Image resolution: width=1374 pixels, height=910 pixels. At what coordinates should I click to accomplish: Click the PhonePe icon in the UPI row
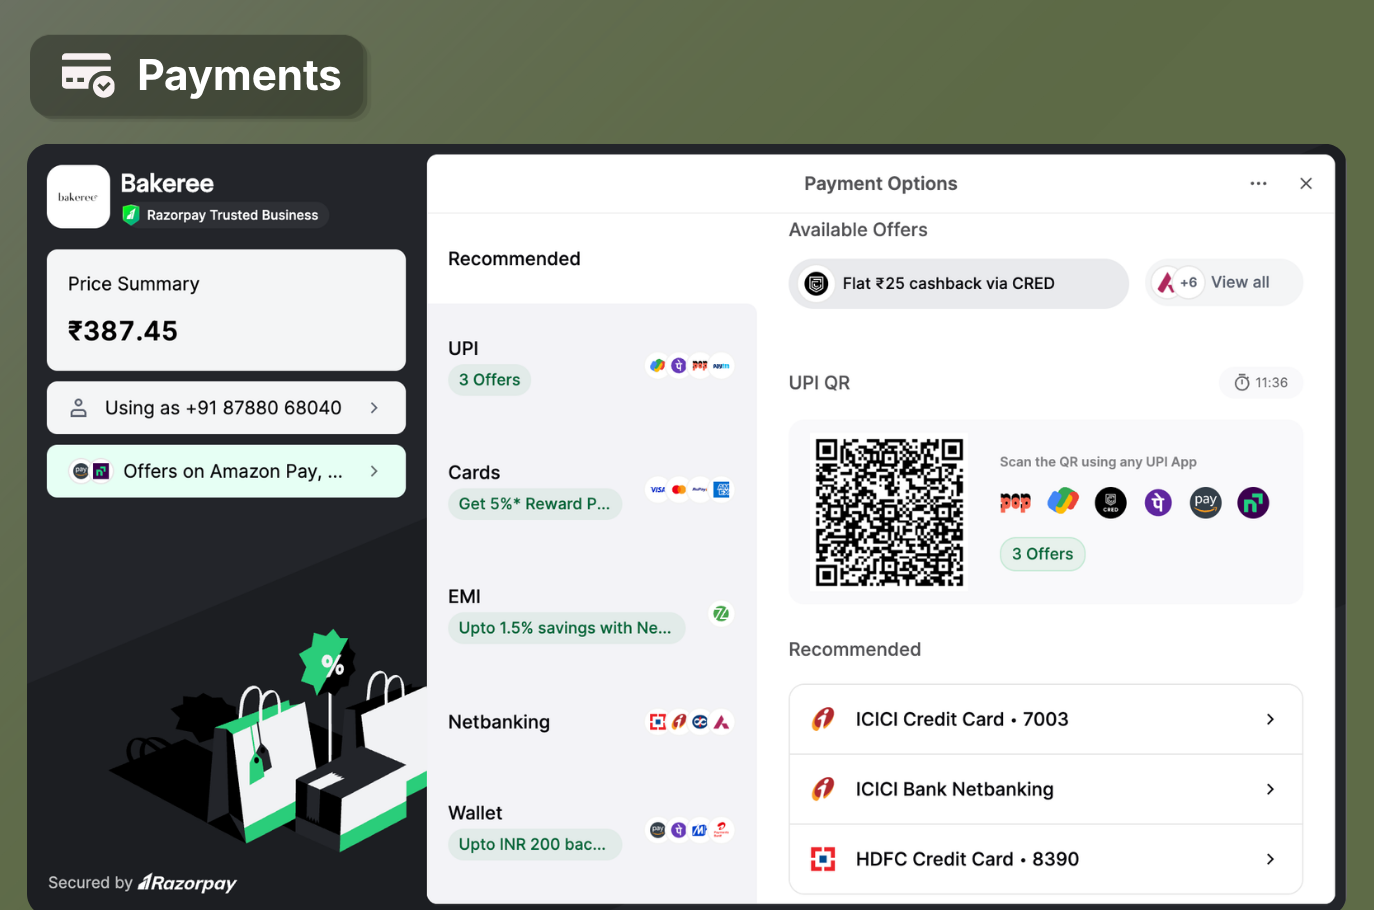point(678,365)
